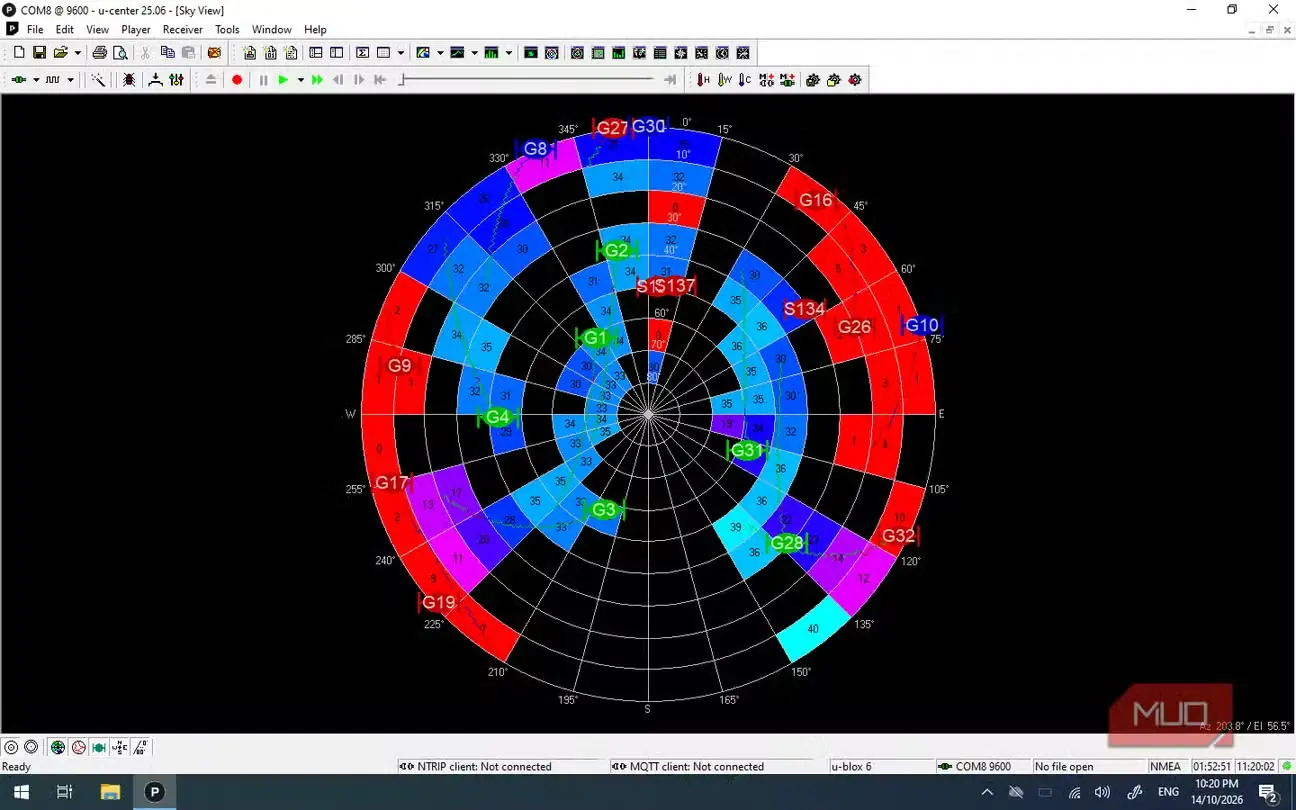Viewport: 1296px width, 810px height.
Task: Trigger a Hotstart with the red H icon
Action: coord(703,80)
